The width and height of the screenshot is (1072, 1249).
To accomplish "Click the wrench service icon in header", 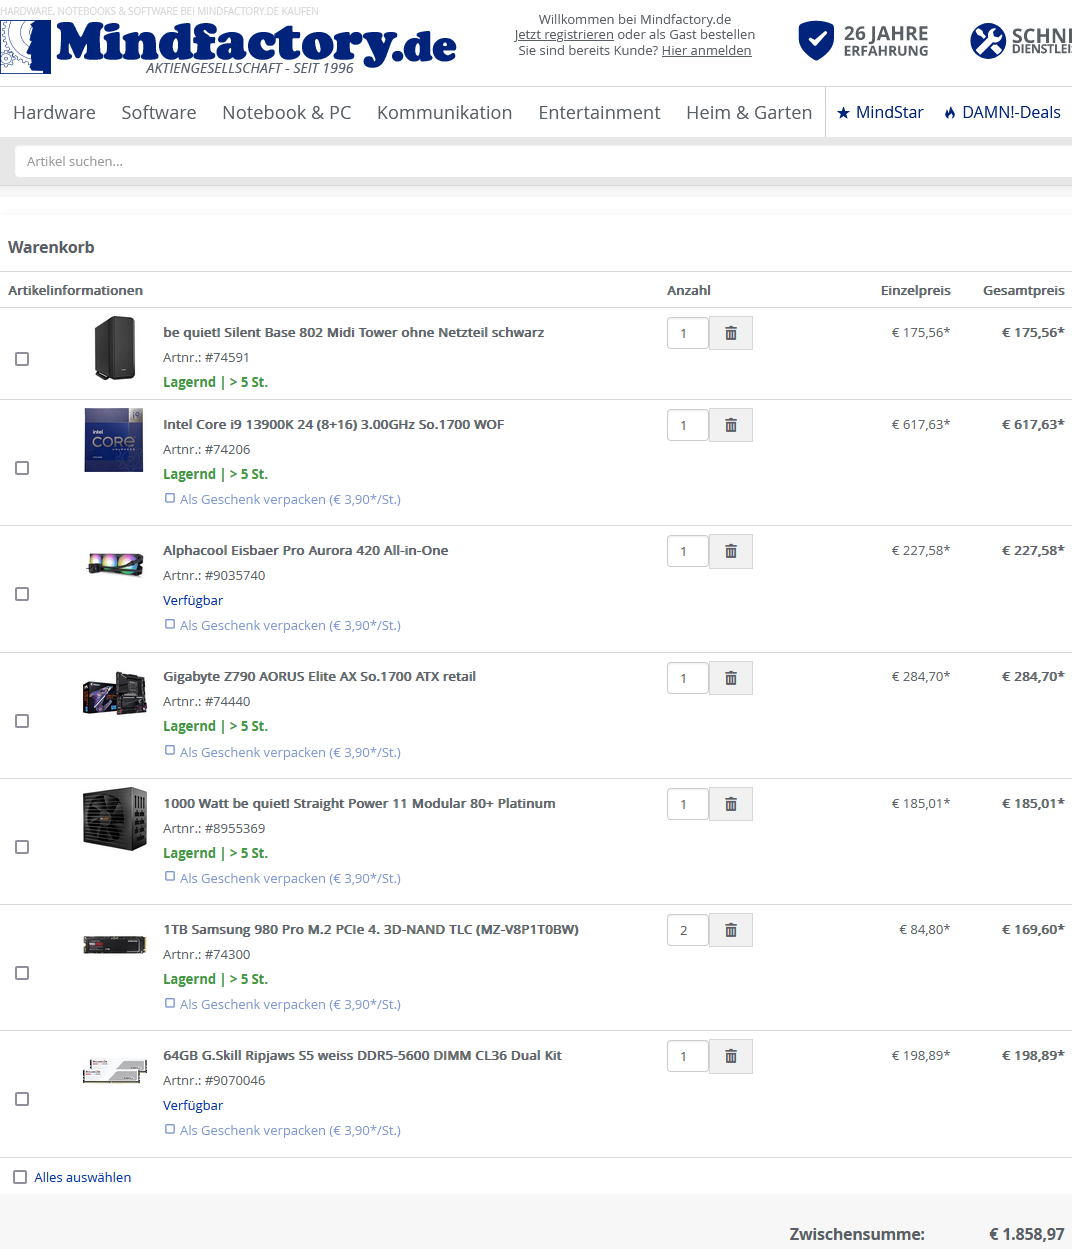I will click(988, 41).
